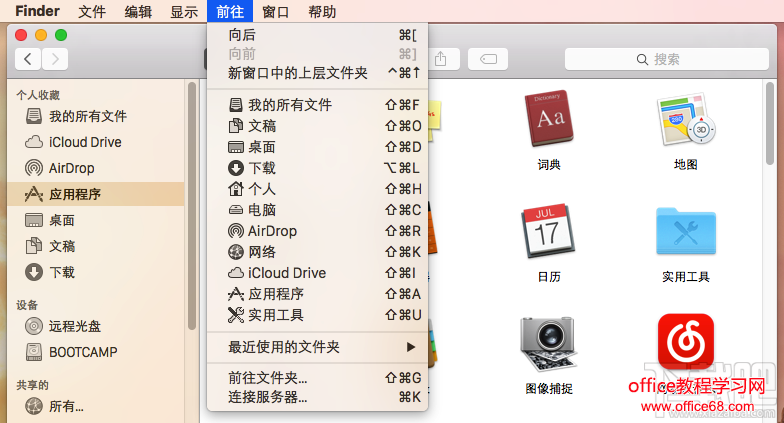Image resolution: width=784 pixels, height=423 pixels.
Task: Open the red NetEase Music app icon
Action: (x=686, y=342)
